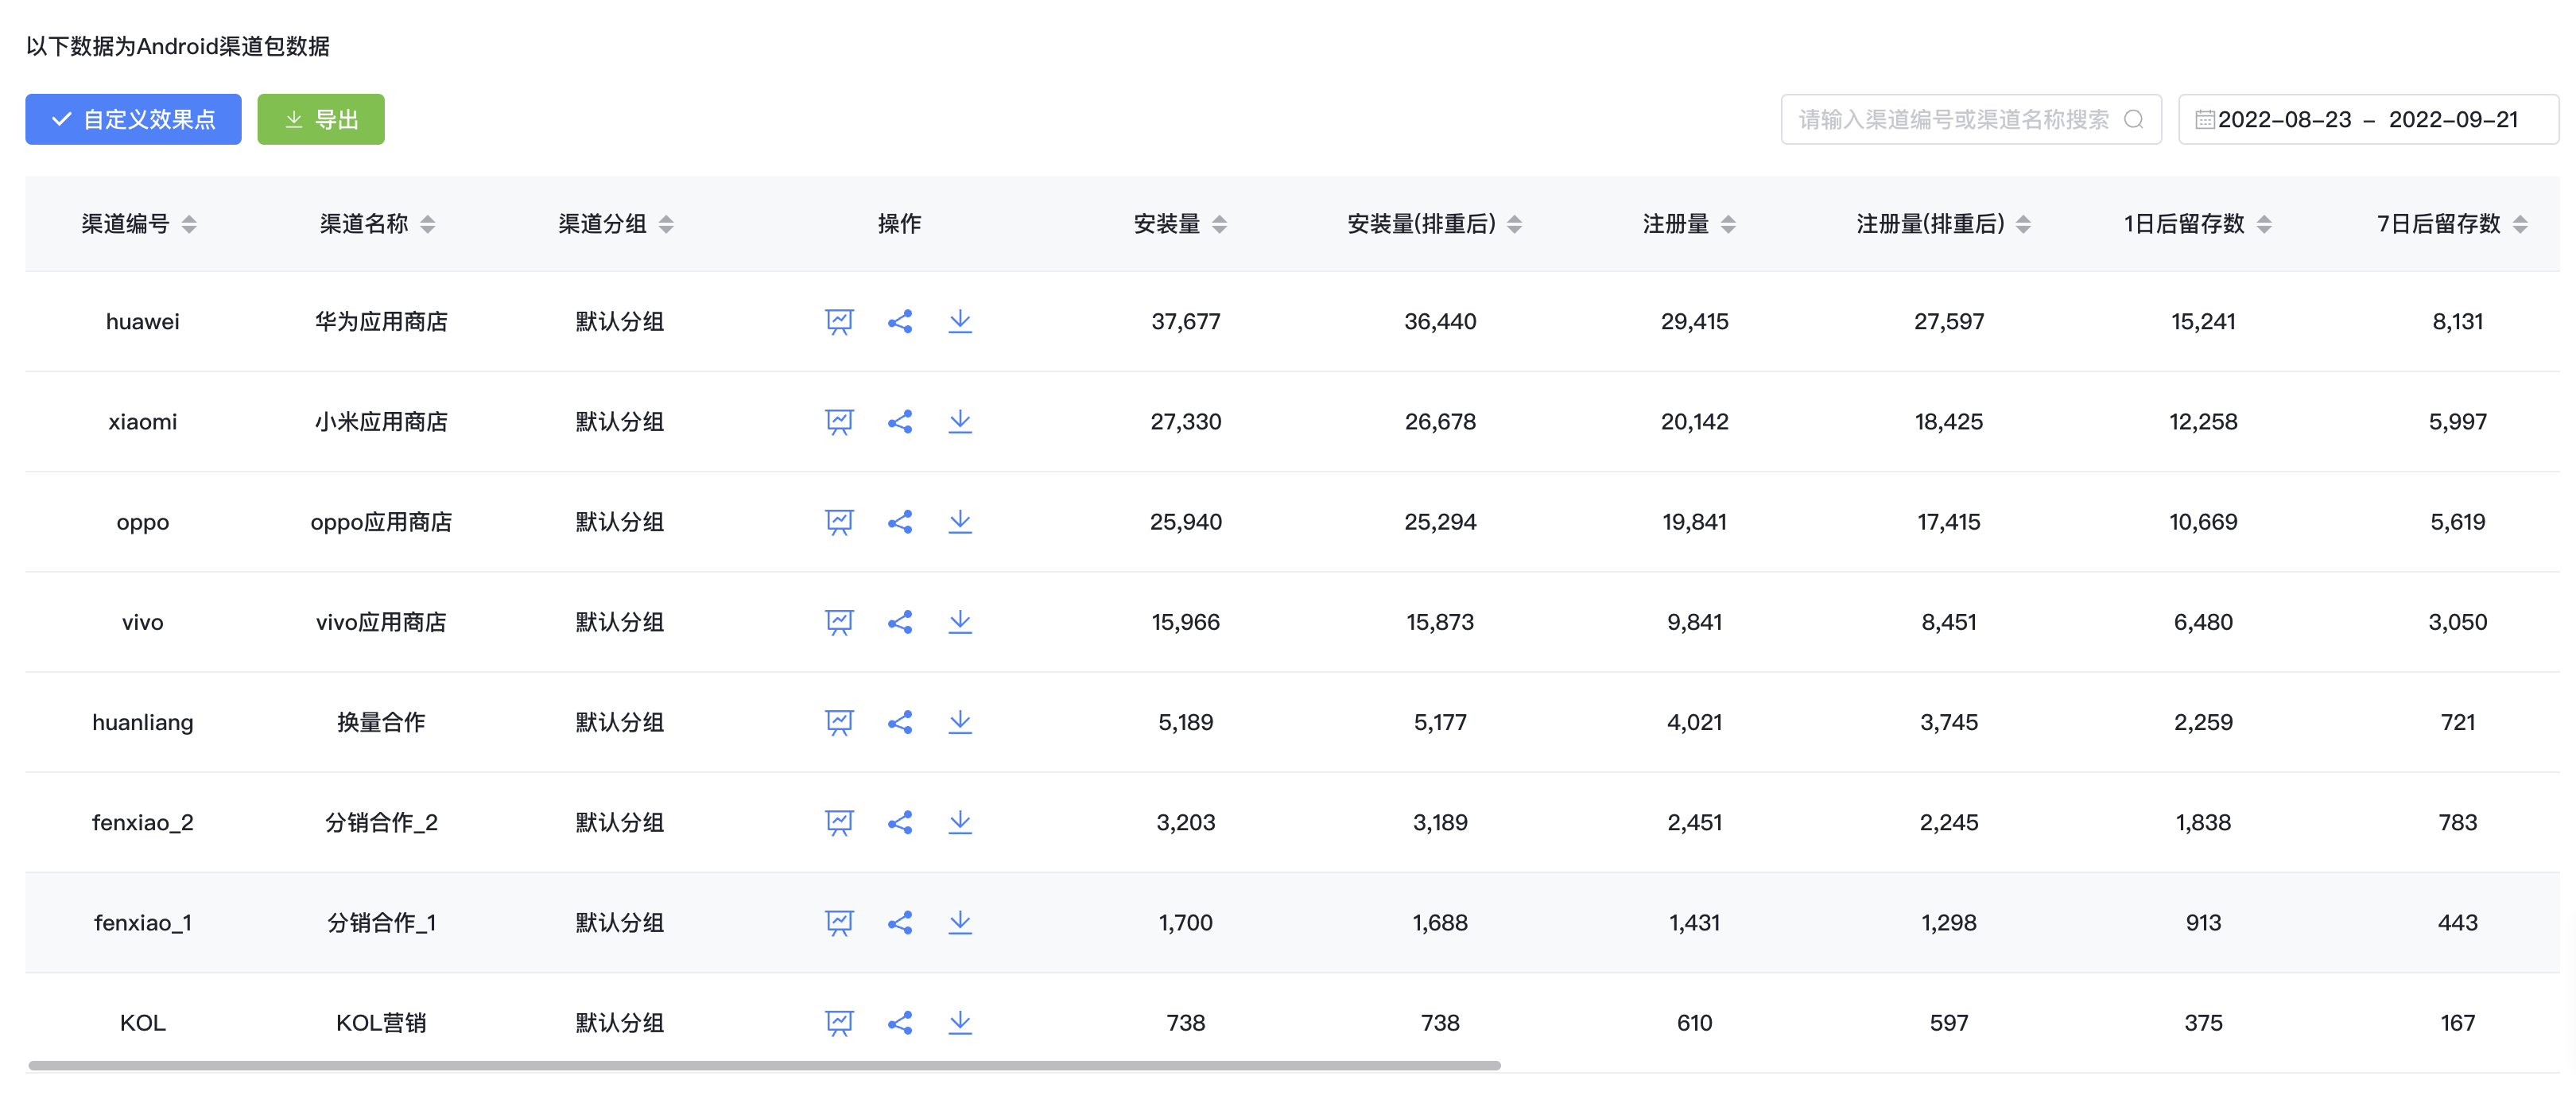Select the oppo应用商店 channel name

click(x=381, y=521)
